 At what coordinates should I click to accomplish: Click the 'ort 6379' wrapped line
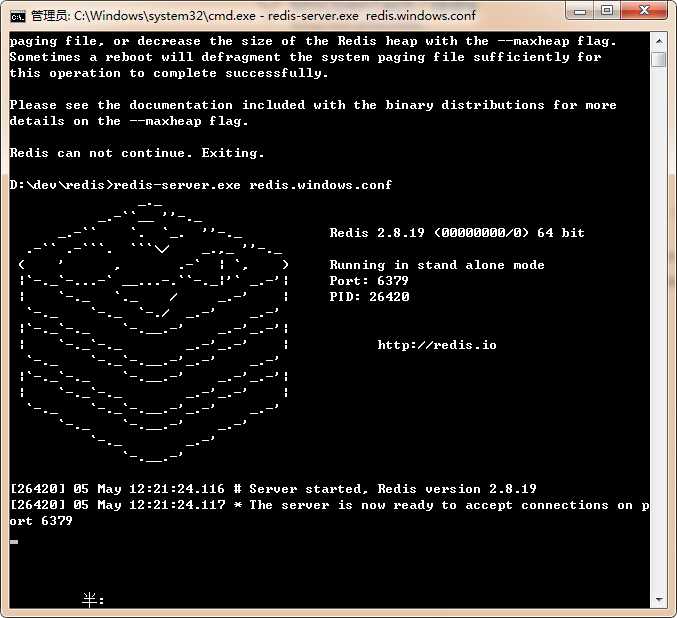click(41, 521)
